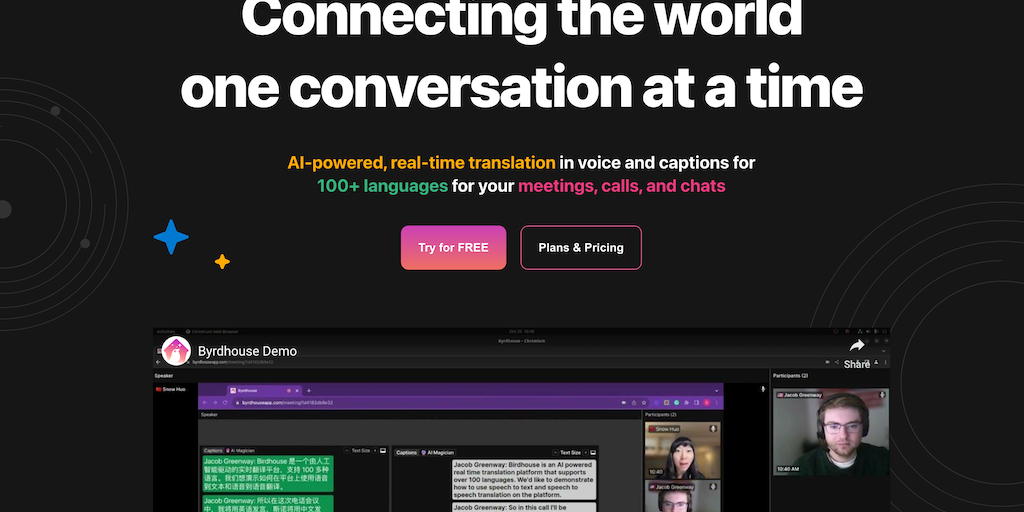Click the text "100+ languages"
The image size is (1024, 512).
pyautogui.click(x=382, y=186)
